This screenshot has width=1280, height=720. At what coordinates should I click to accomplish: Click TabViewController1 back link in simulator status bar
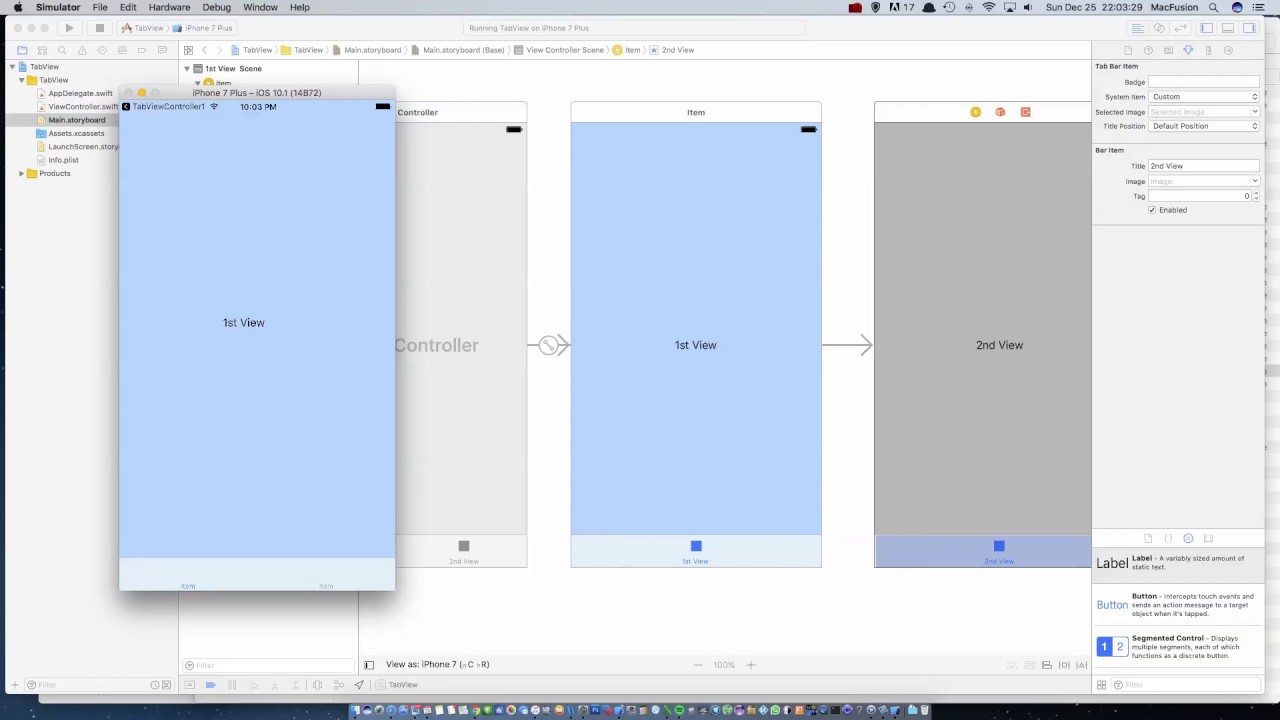click(163, 107)
